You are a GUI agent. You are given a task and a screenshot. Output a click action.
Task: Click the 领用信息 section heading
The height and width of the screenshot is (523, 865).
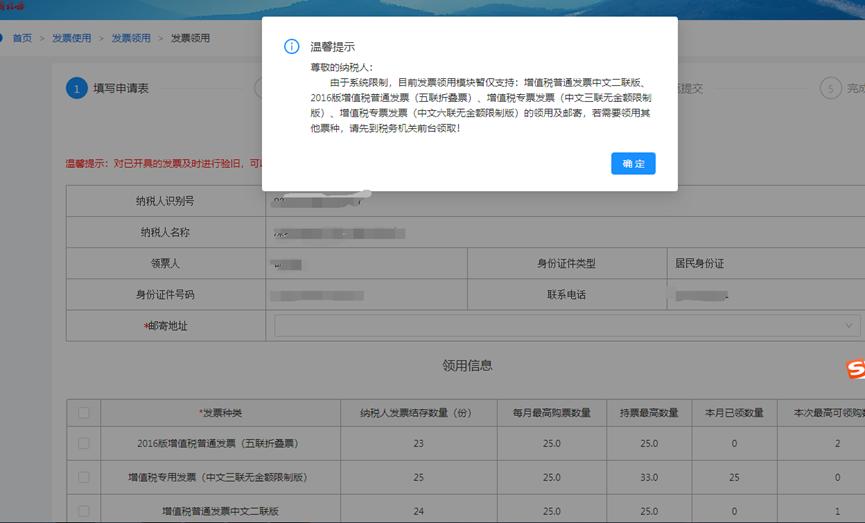coord(467,365)
